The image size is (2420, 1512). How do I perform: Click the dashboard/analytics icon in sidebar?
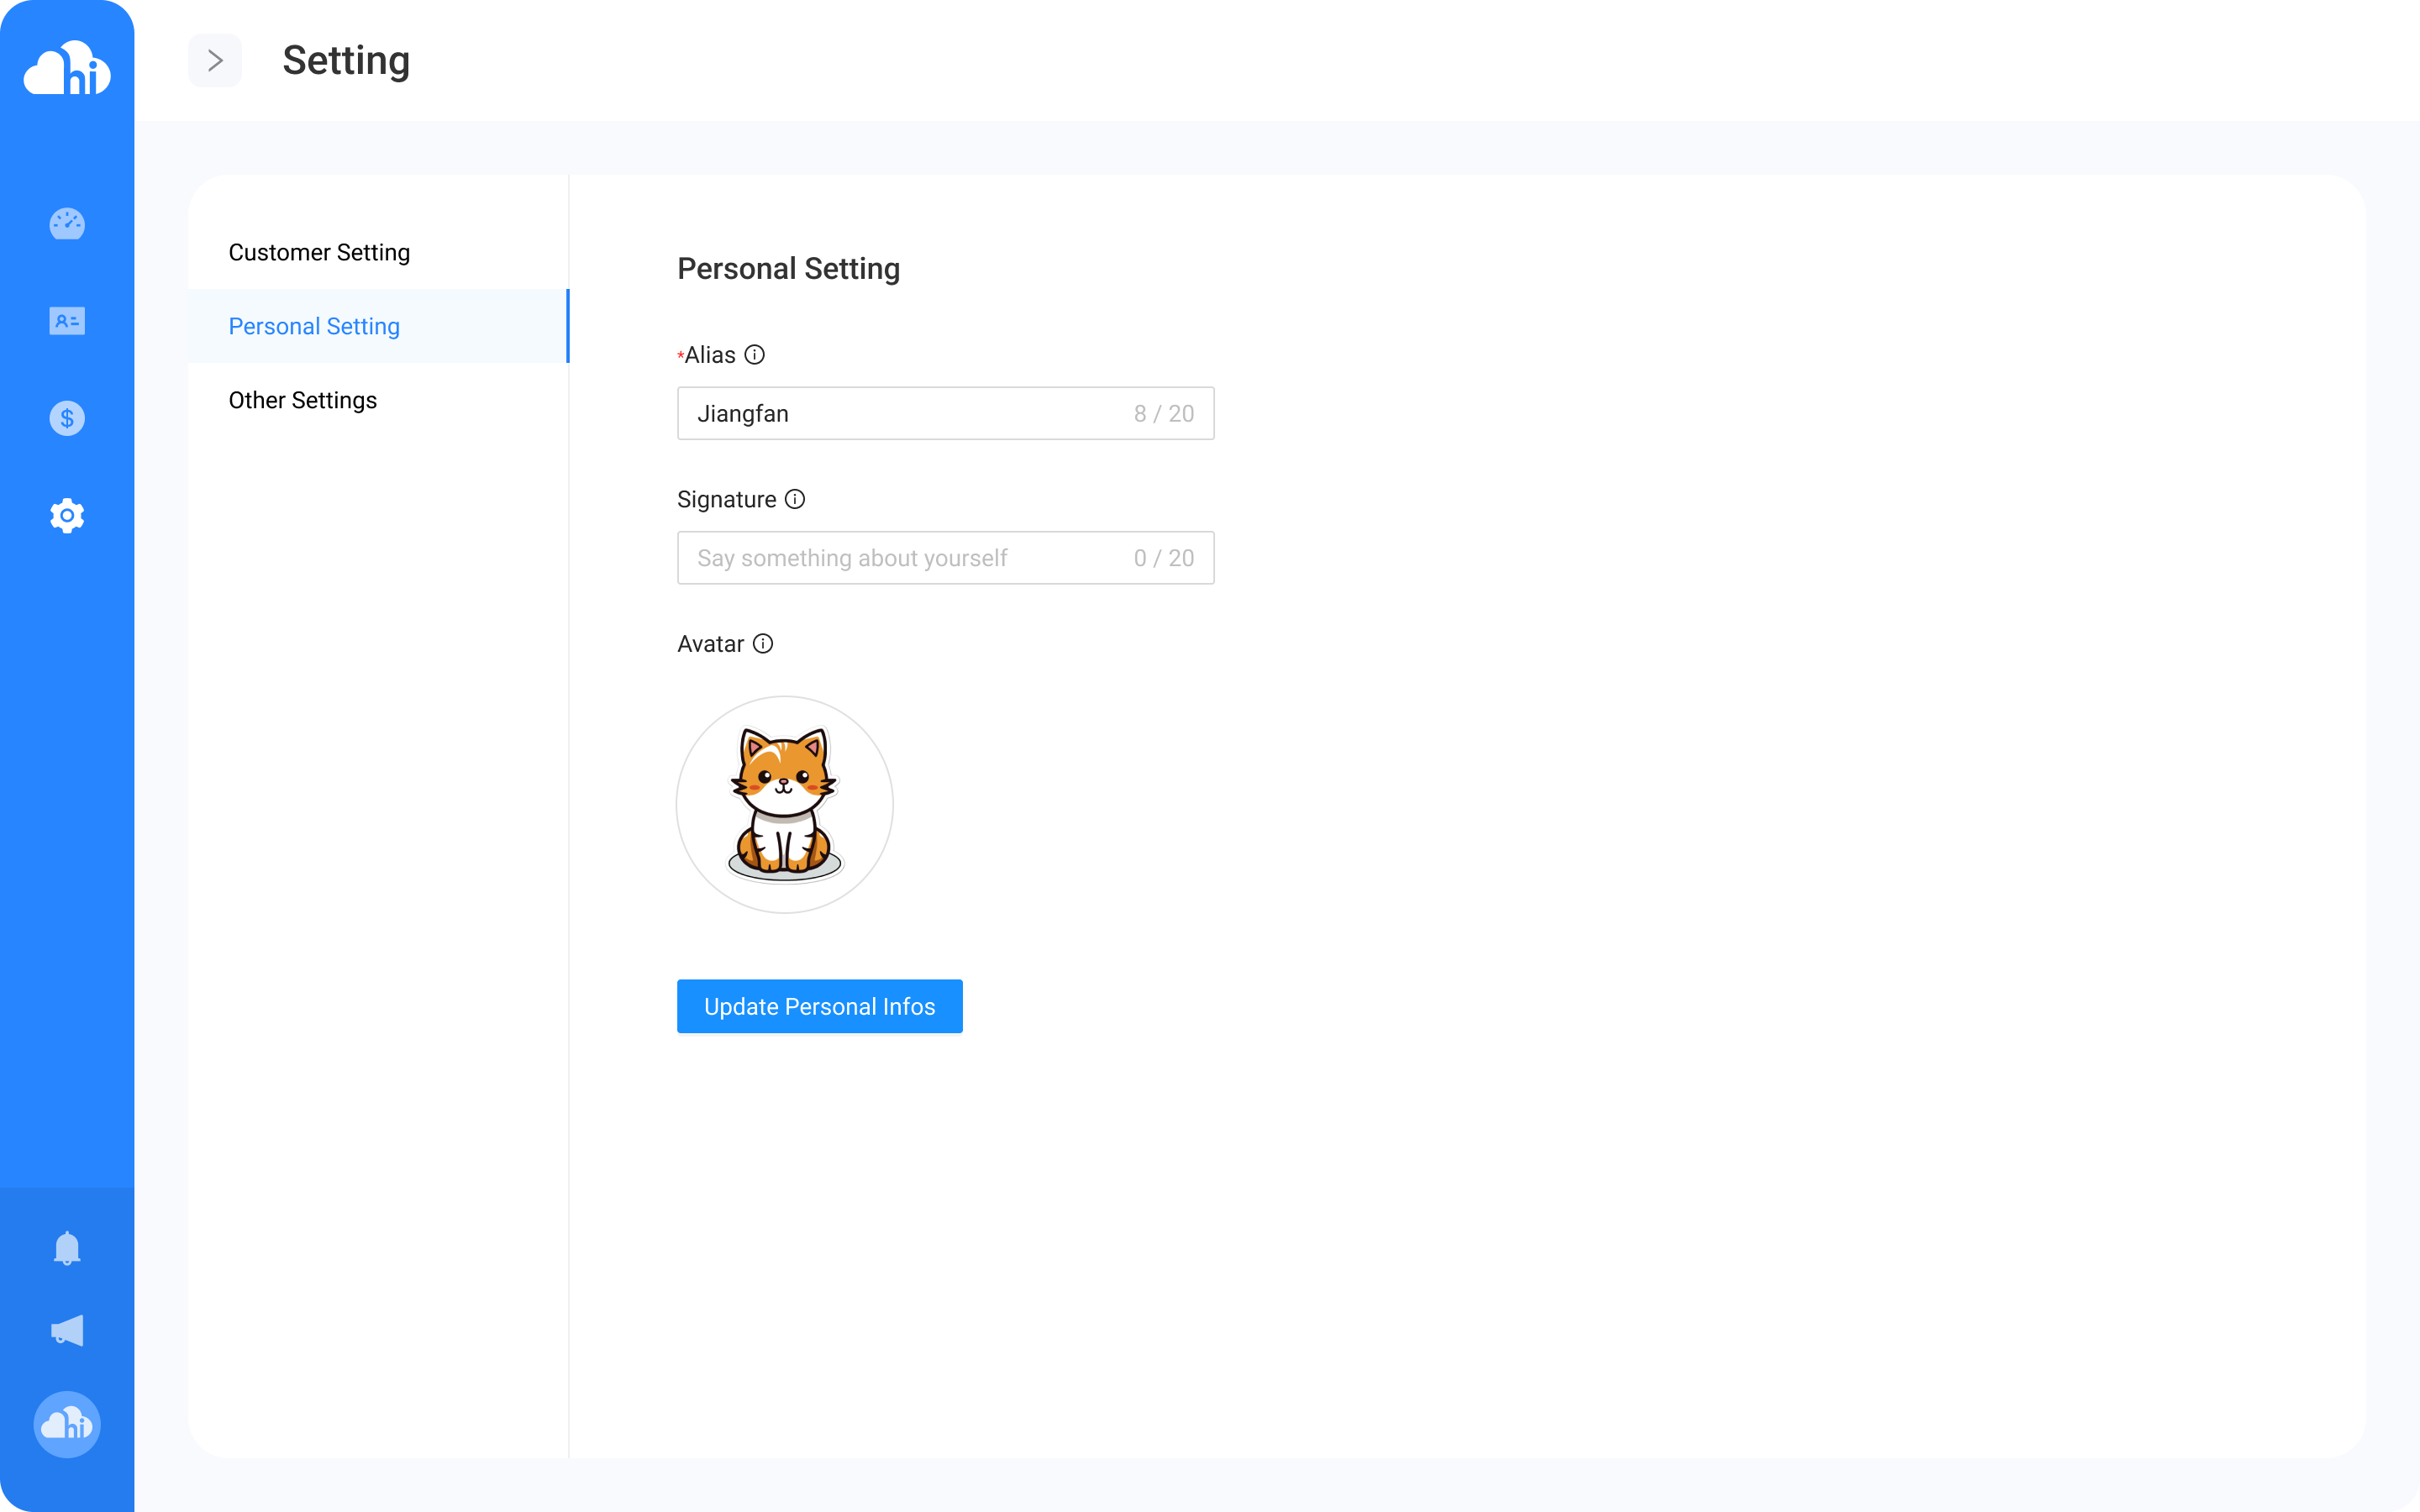tap(66, 223)
